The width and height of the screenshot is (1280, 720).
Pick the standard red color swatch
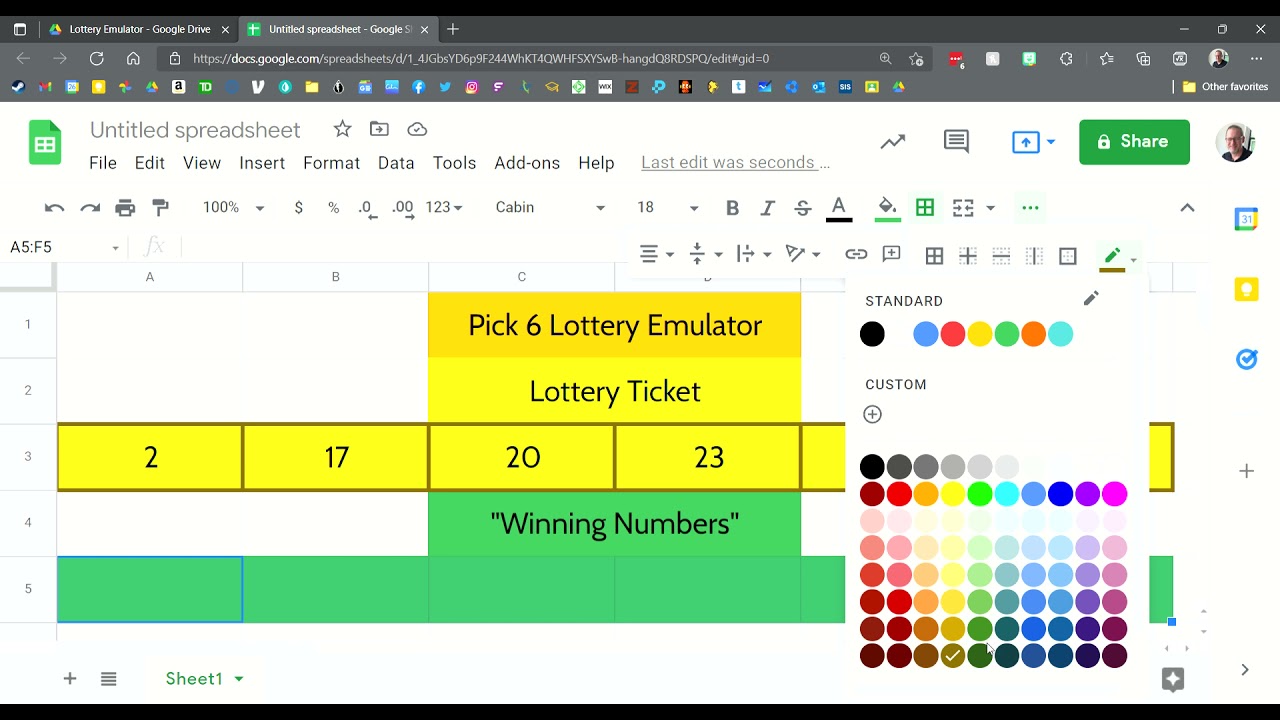coord(953,334)
